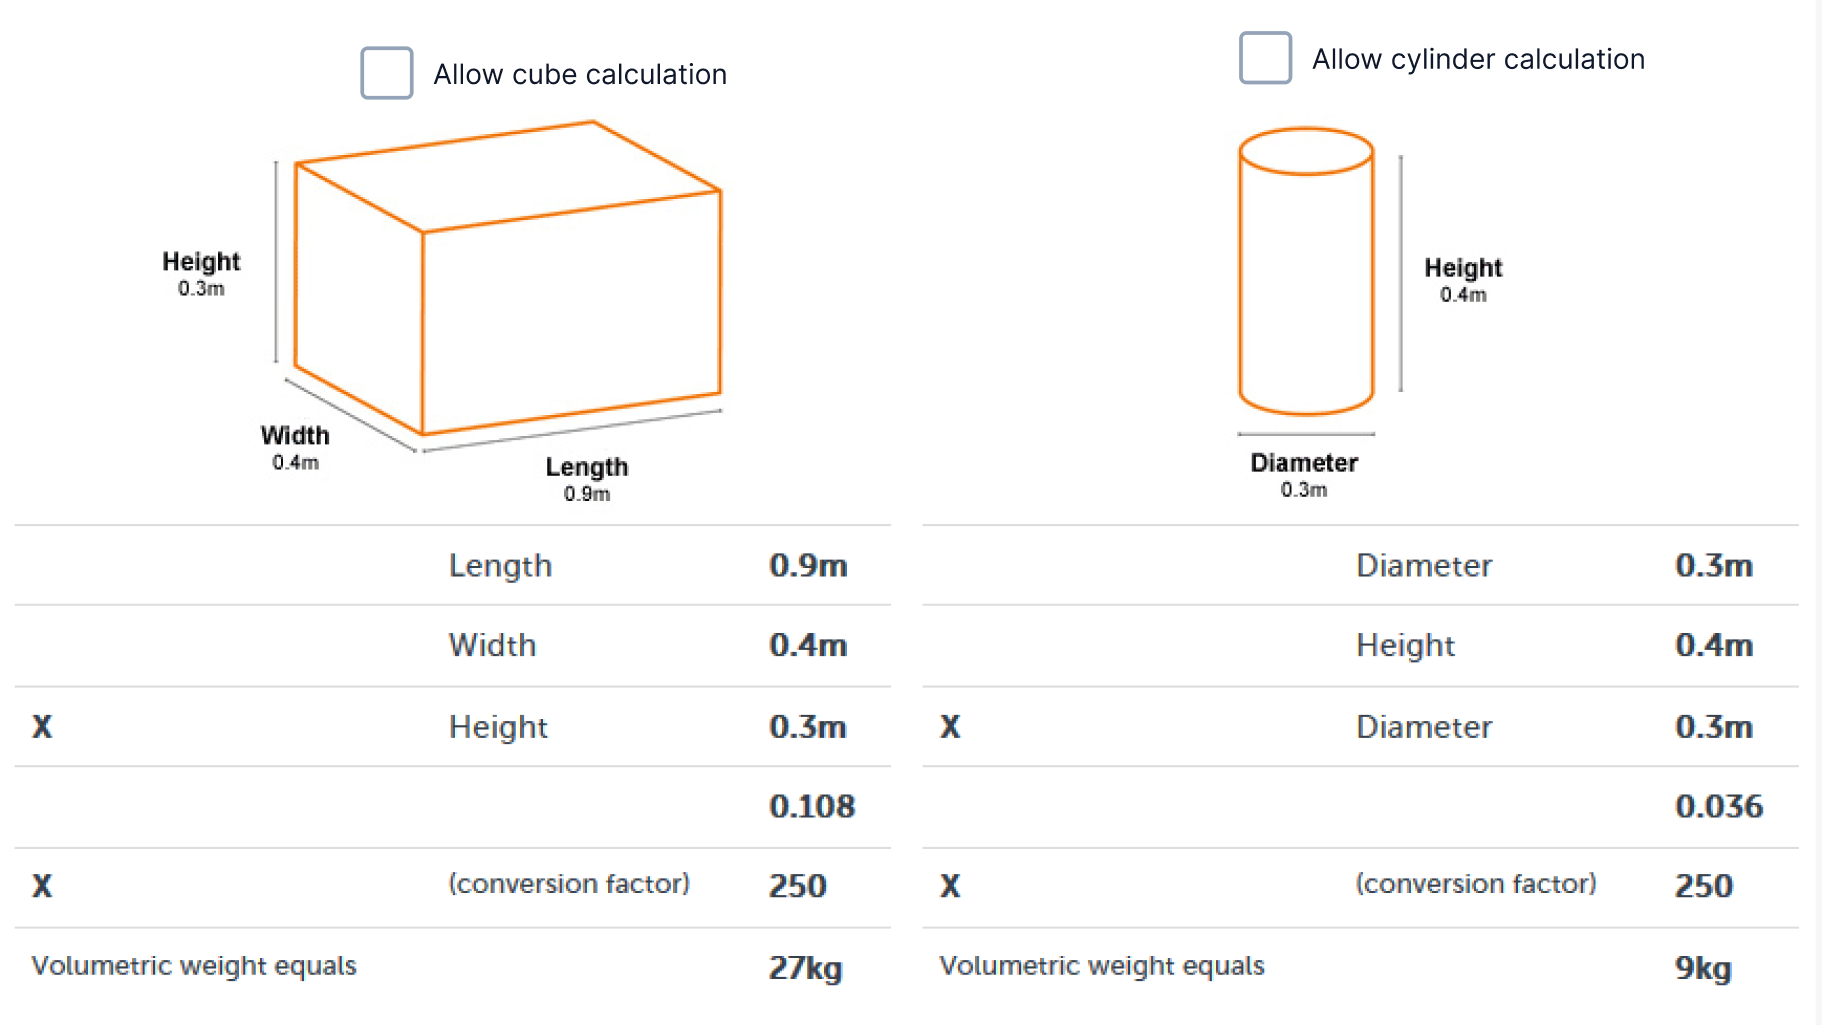Click the Diameter label under the cylinder diagram
Viewport: 1822px width, 1025px height.
coord(1304,464)
